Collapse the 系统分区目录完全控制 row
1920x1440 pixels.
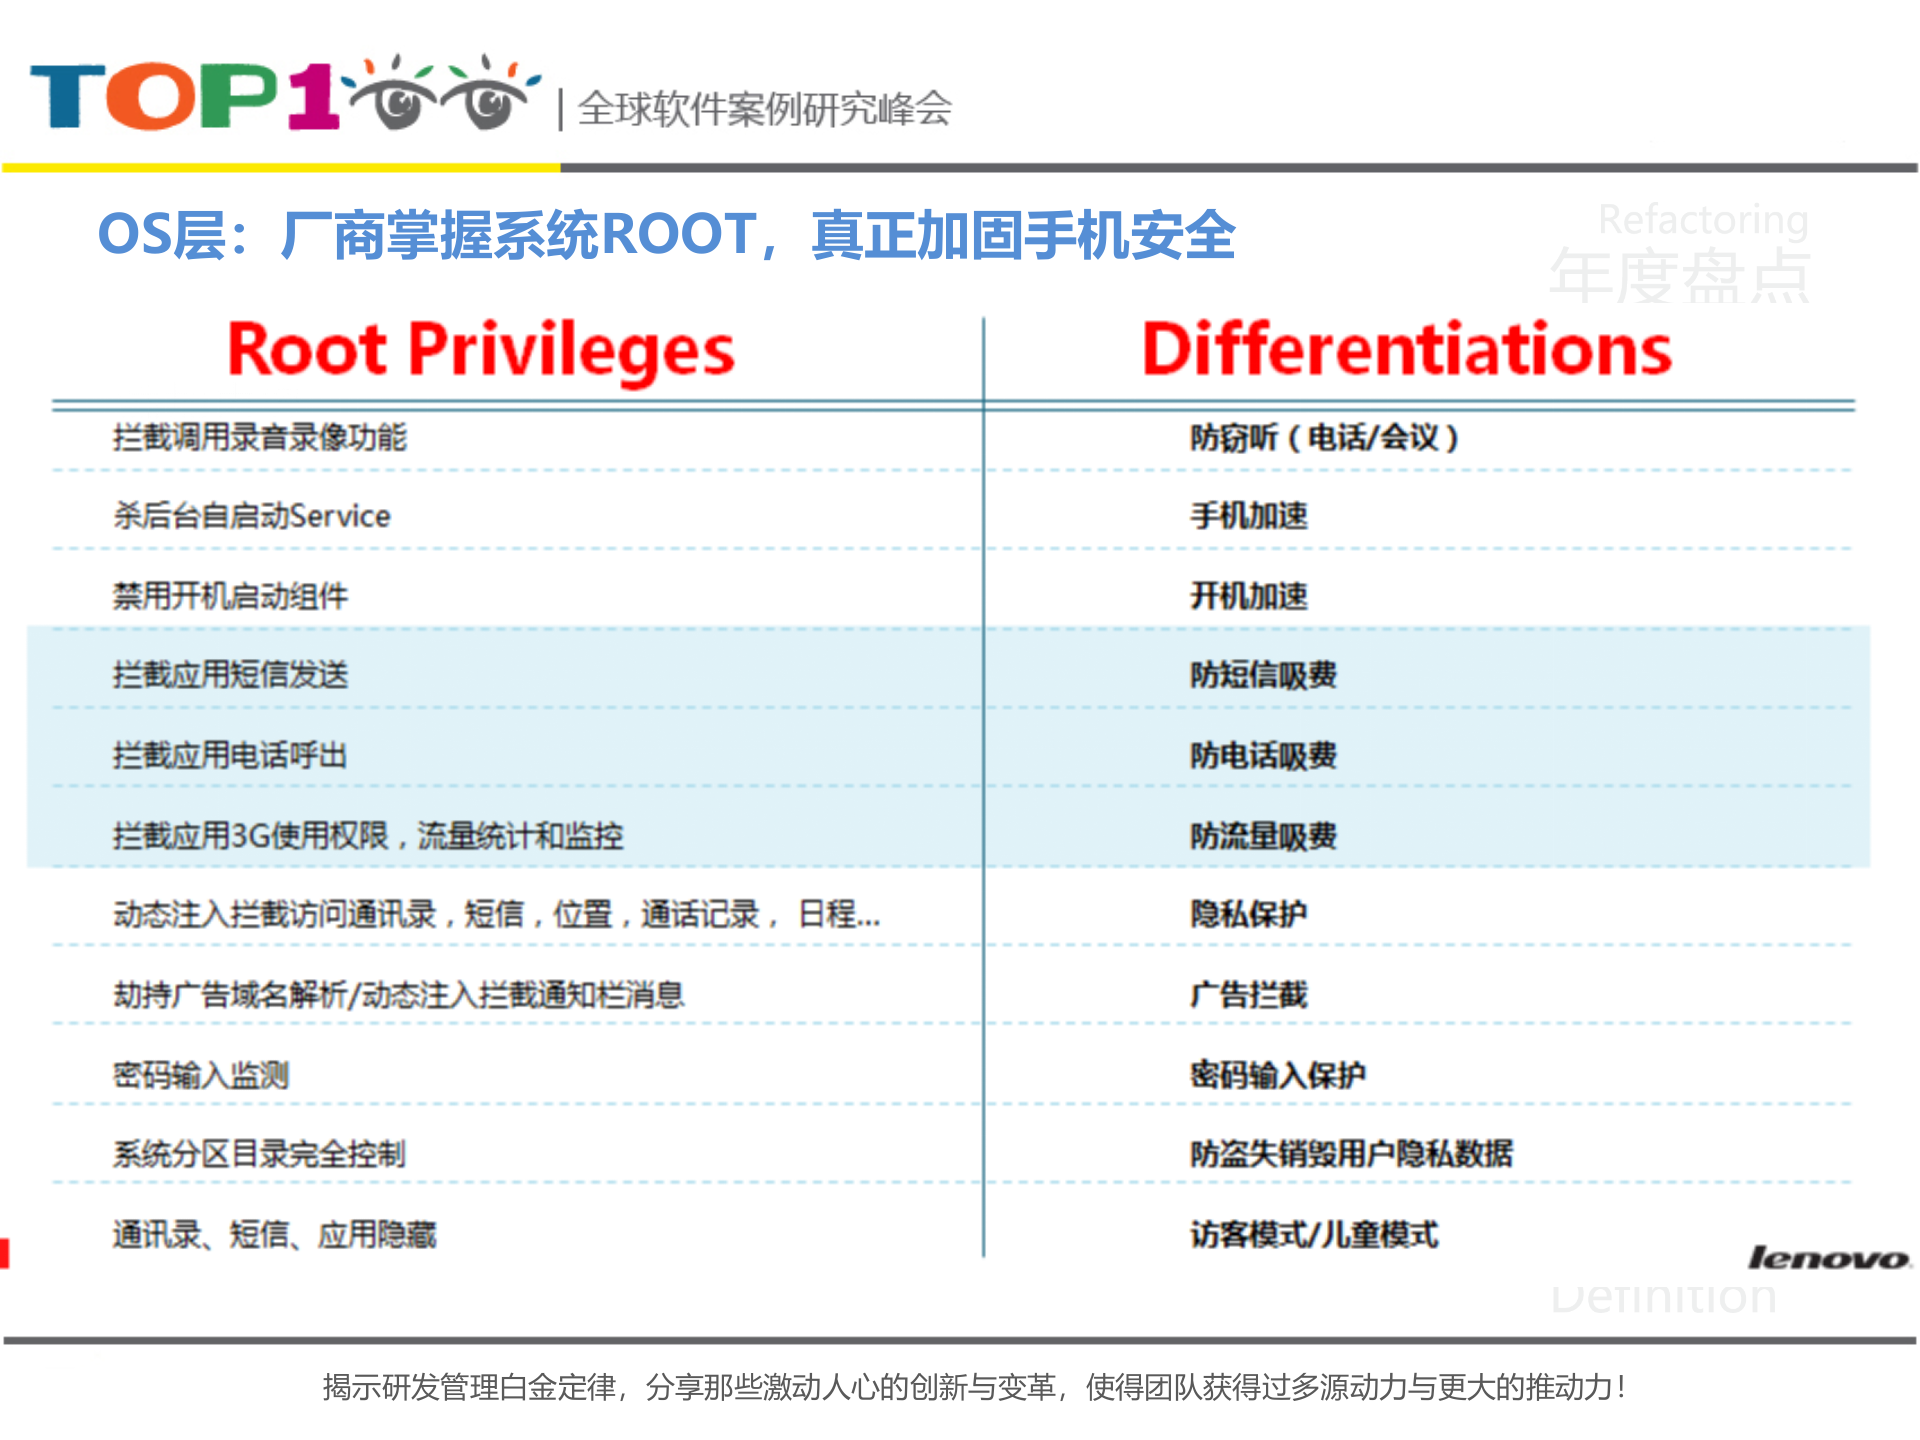[258, 1154]
